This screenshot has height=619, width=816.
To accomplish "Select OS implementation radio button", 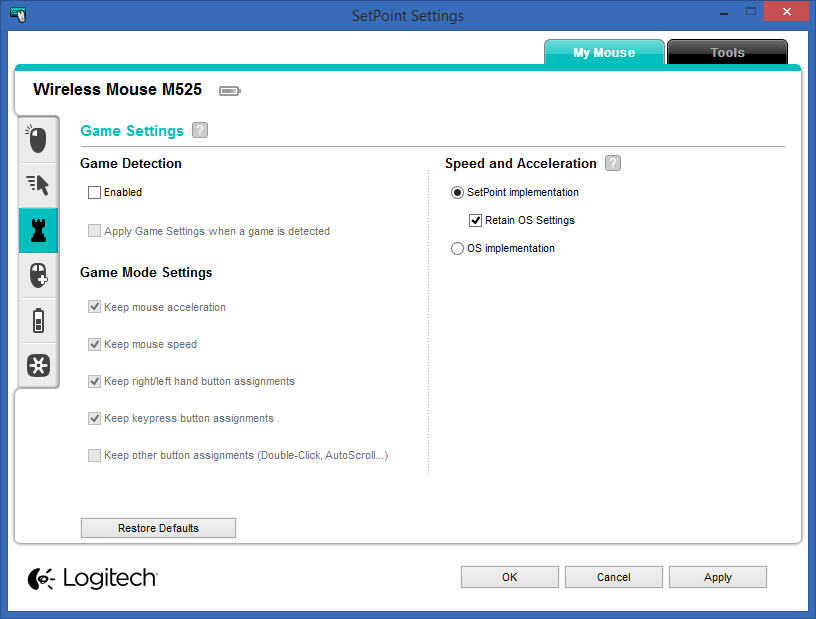I will click(457, 248).
